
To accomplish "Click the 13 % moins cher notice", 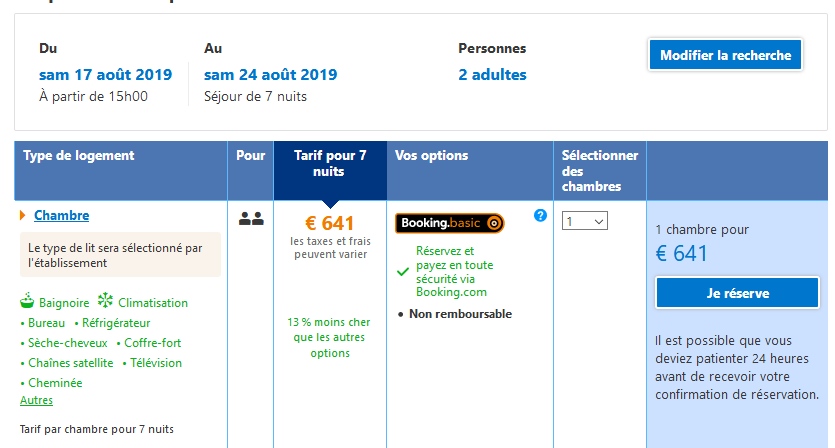I will coord(329,338).
